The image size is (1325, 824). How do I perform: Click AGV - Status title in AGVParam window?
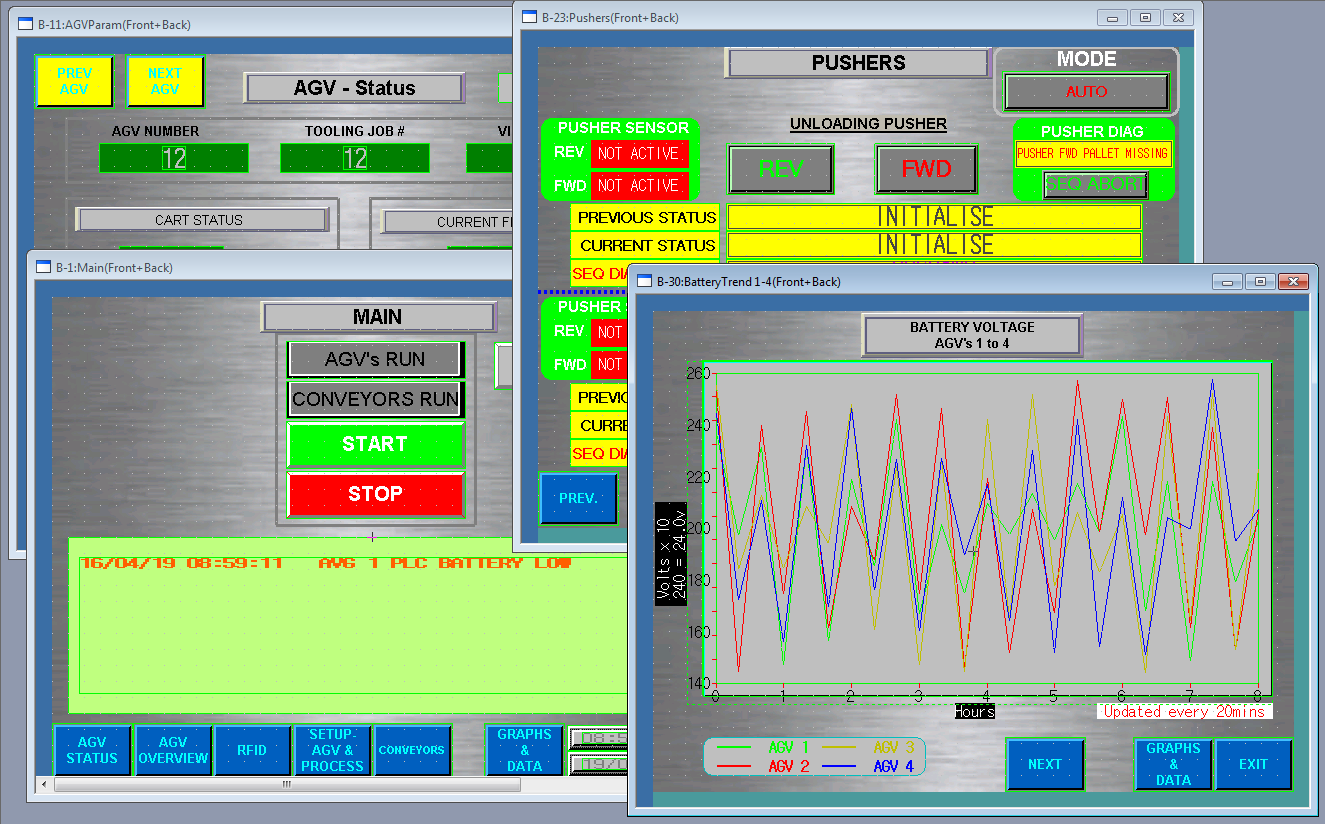click(x=354, y=88)
